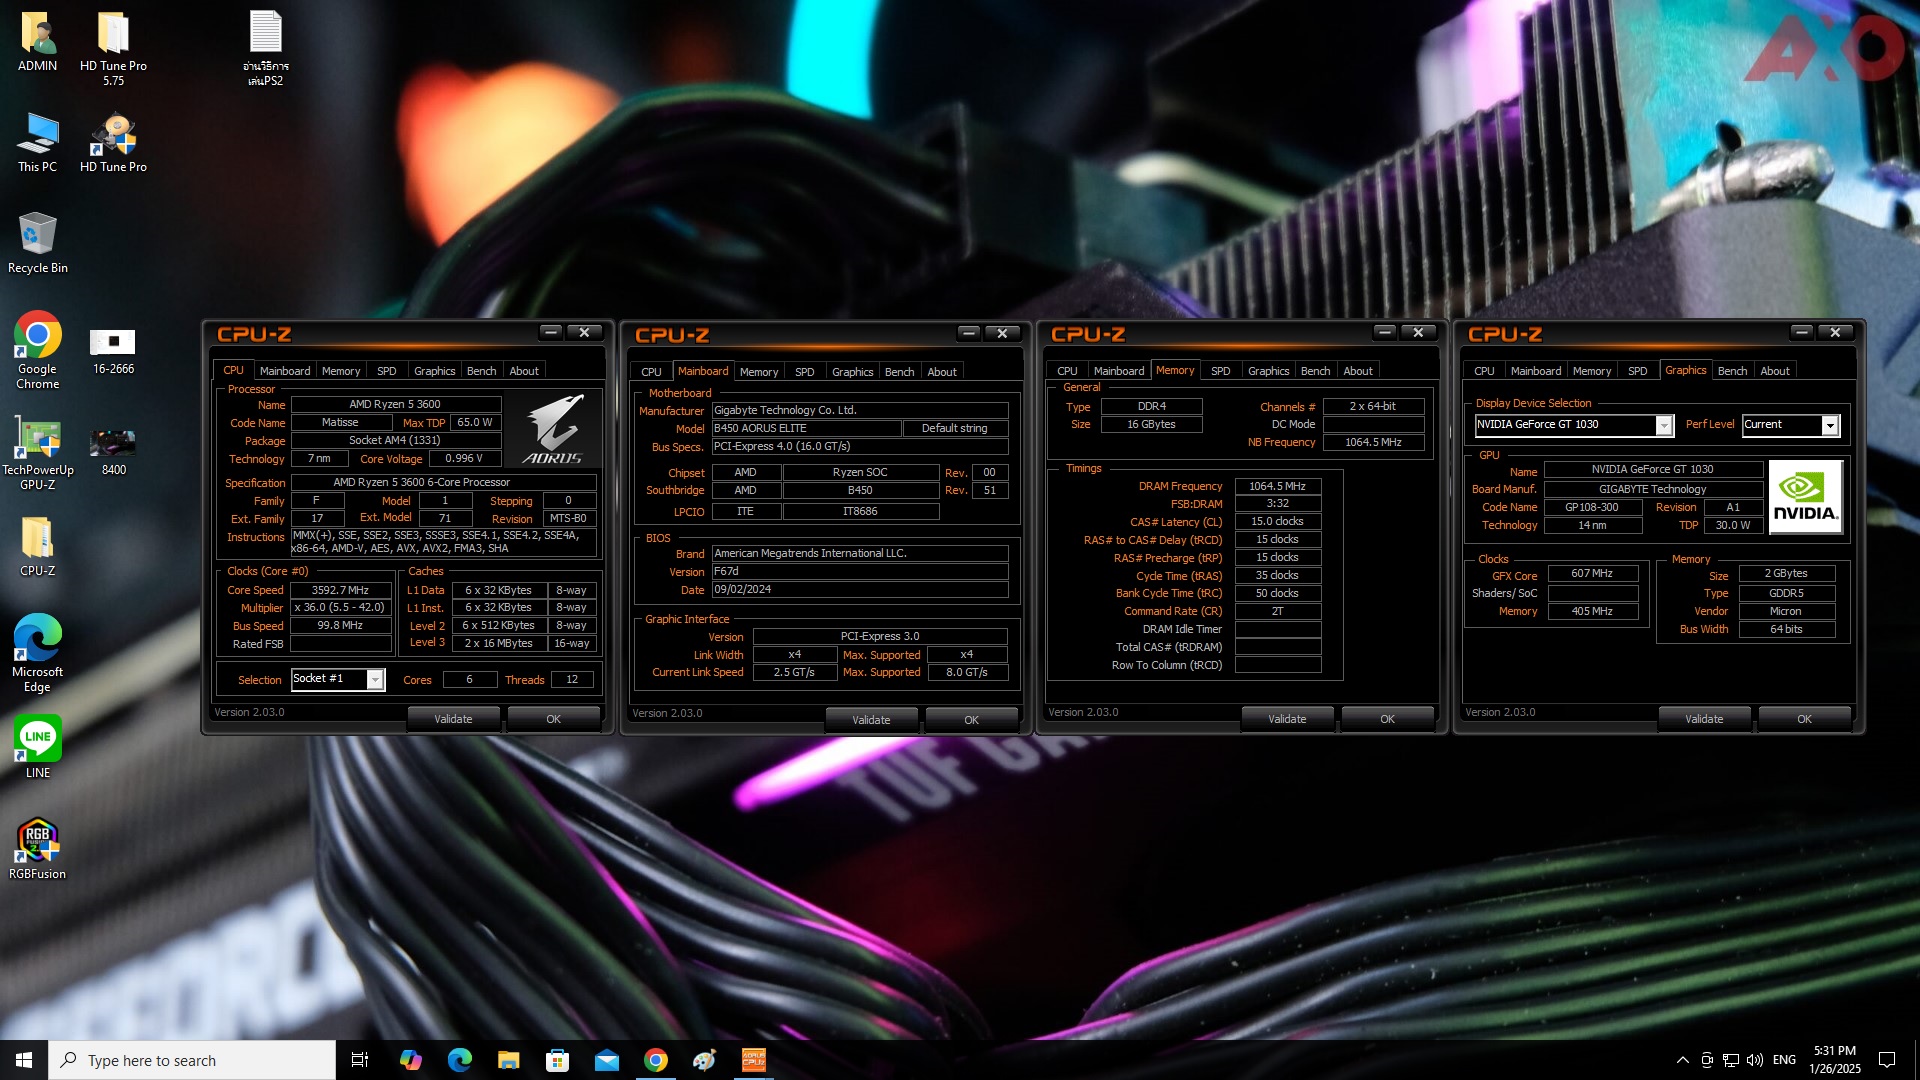Click BIOS version F67d field
The image size is (1920, 1080).
coord(860,572)
